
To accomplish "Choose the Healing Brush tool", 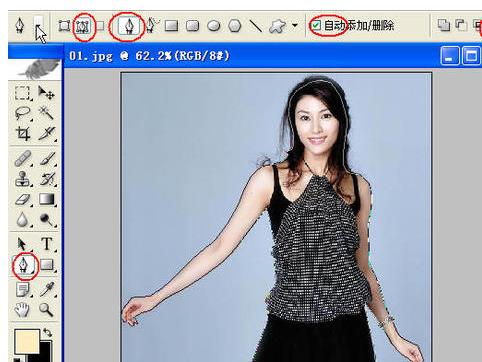I will [x=23, y=158].
